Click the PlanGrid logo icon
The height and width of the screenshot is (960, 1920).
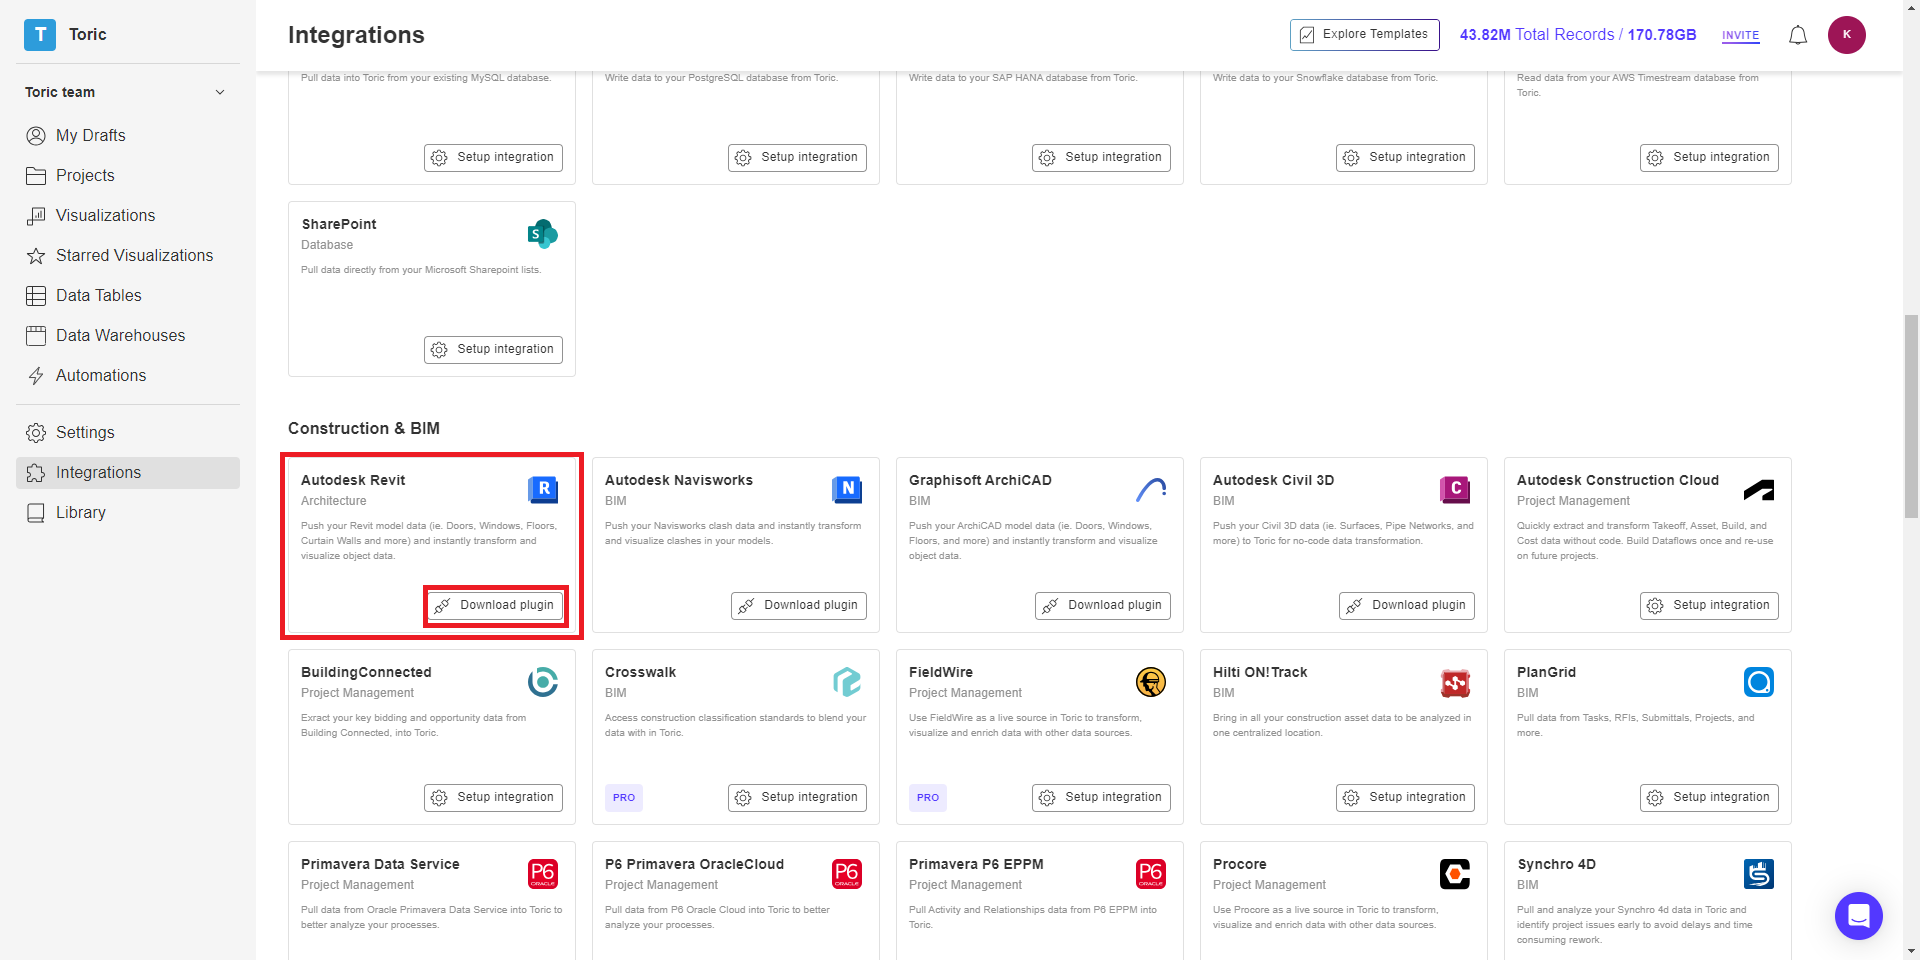click(1758, 682)
